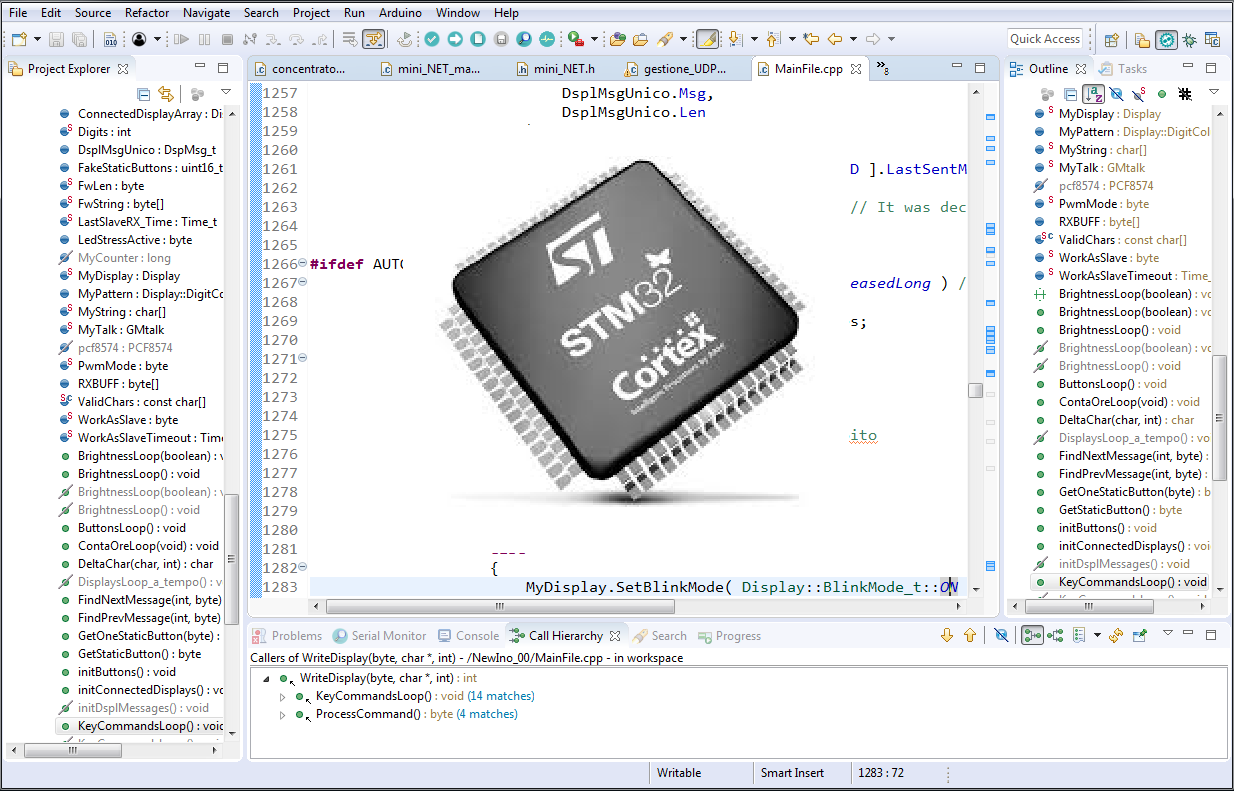The height and width of the screenshot is (791, 1234).
Task: Click the "Smart Insert" status bar entry
Action: click(x=793, y=773)
